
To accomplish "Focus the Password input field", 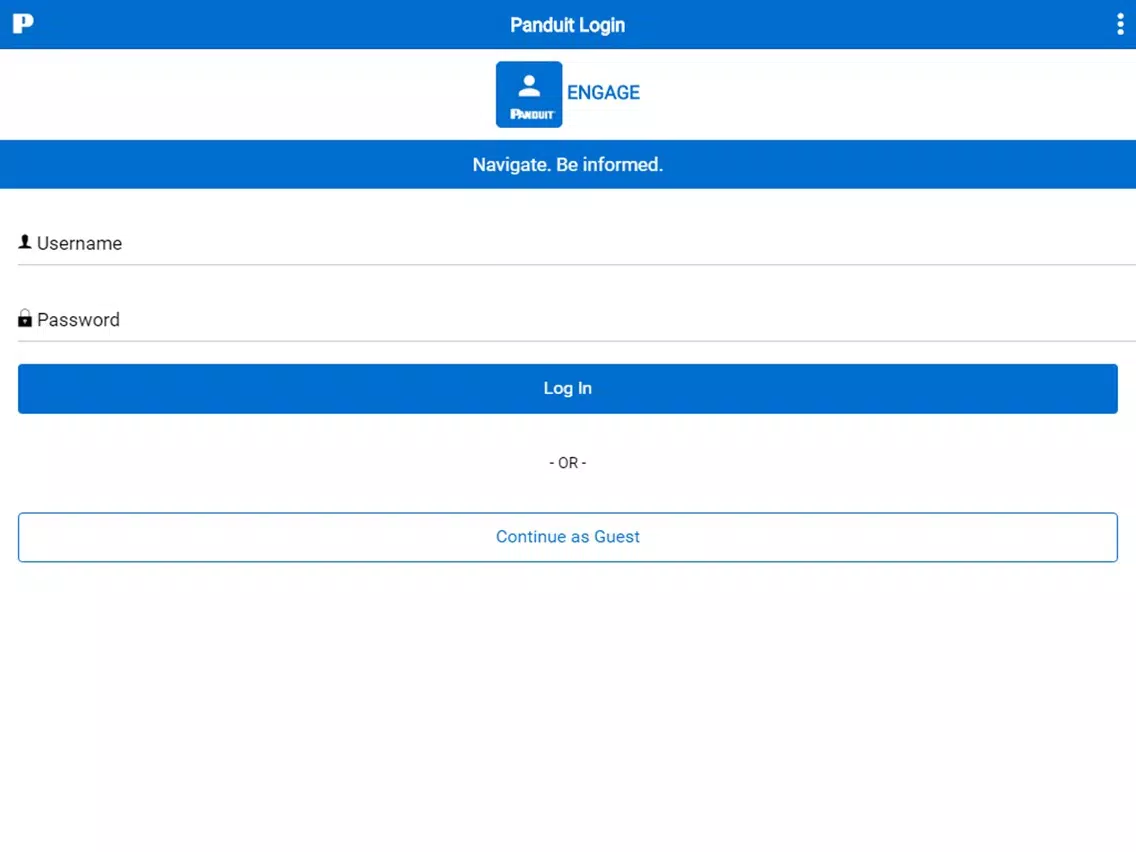I will (x=577, y=320).
